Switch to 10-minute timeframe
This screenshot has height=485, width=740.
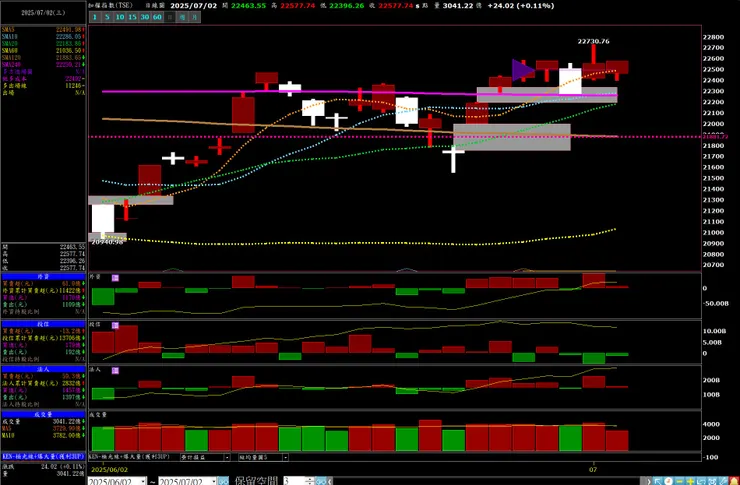click(120, 17)
